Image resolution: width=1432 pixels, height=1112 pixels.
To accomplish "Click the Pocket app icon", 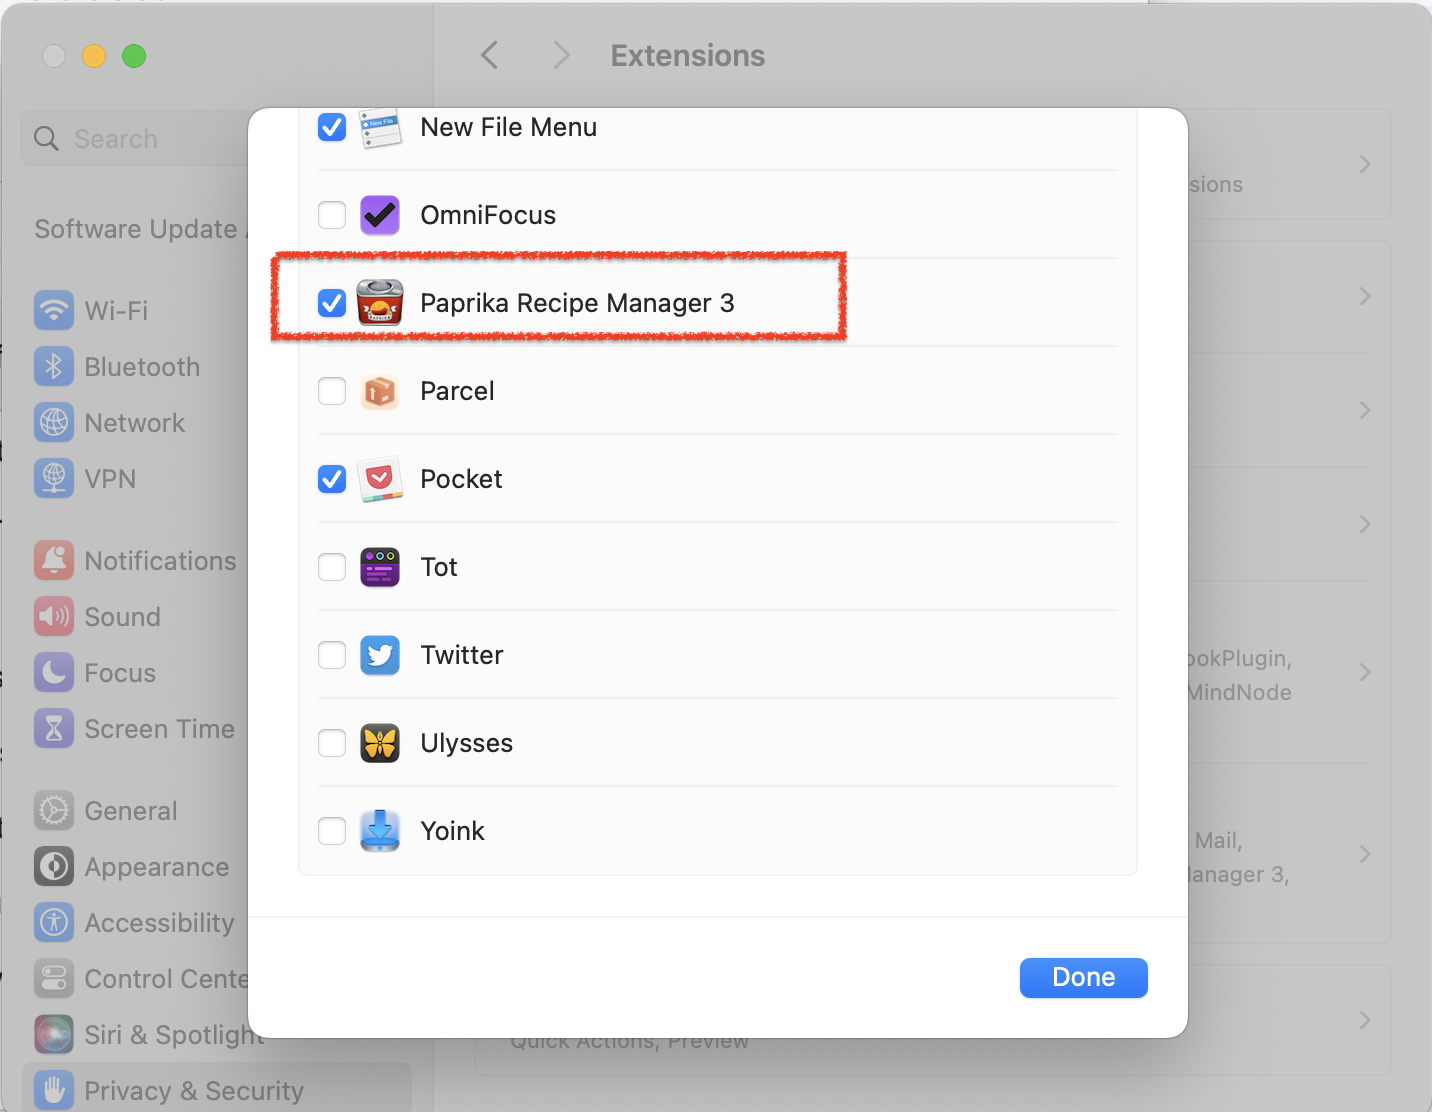I will coord(380,479).
